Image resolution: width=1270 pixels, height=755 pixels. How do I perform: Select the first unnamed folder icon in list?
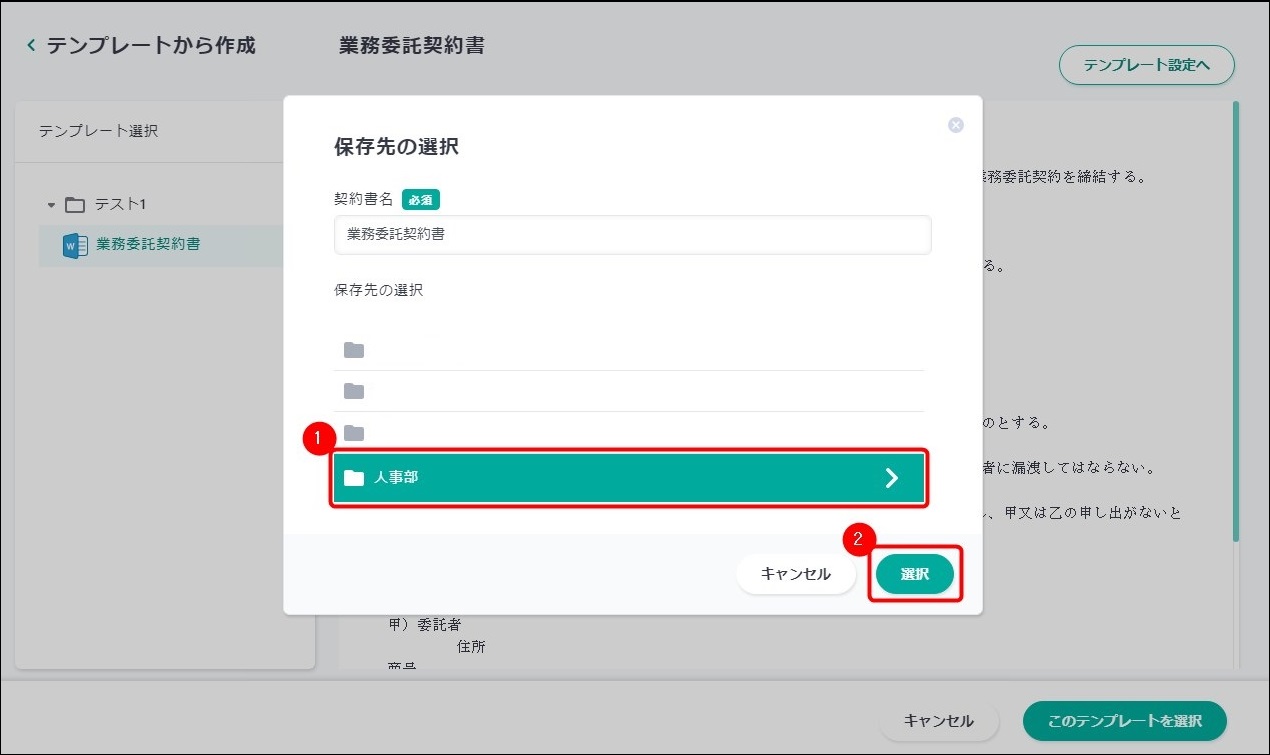[x=354, y=350]
